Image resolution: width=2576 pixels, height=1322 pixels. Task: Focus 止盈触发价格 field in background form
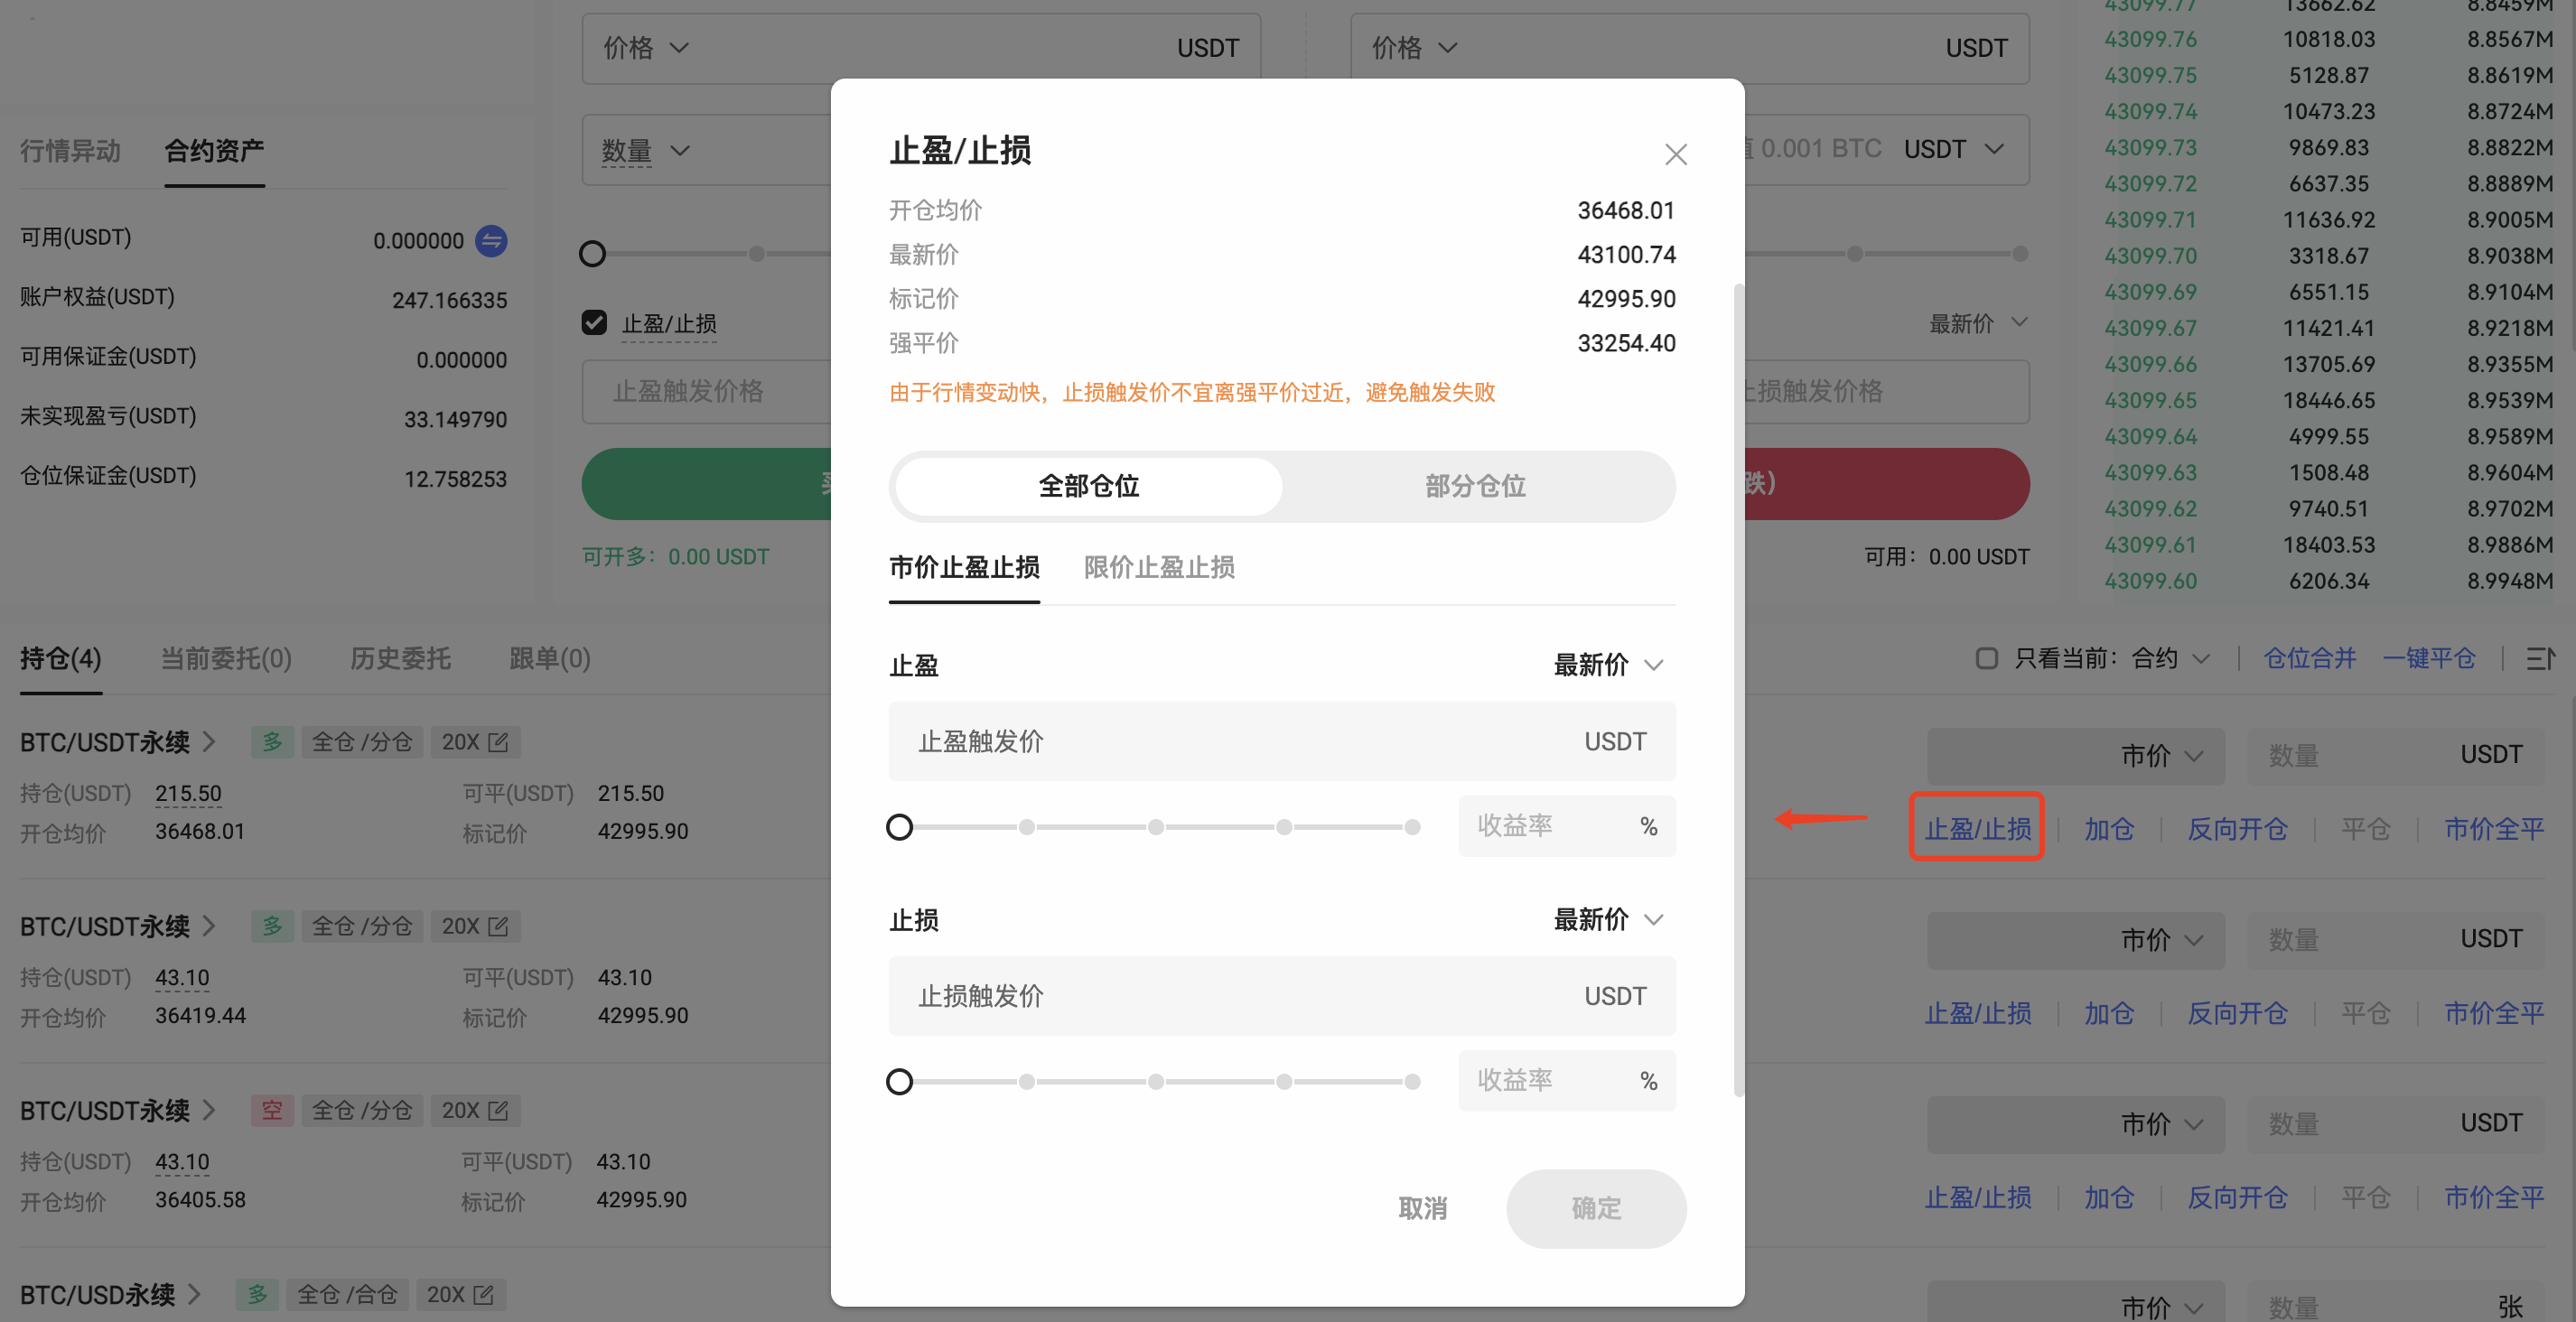coord(706,390)
